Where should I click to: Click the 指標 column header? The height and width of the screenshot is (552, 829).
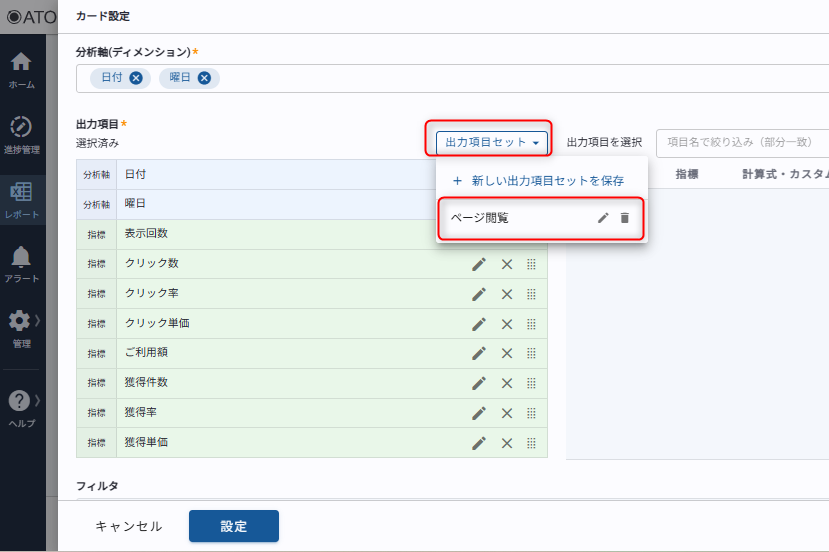pos(687,174)
